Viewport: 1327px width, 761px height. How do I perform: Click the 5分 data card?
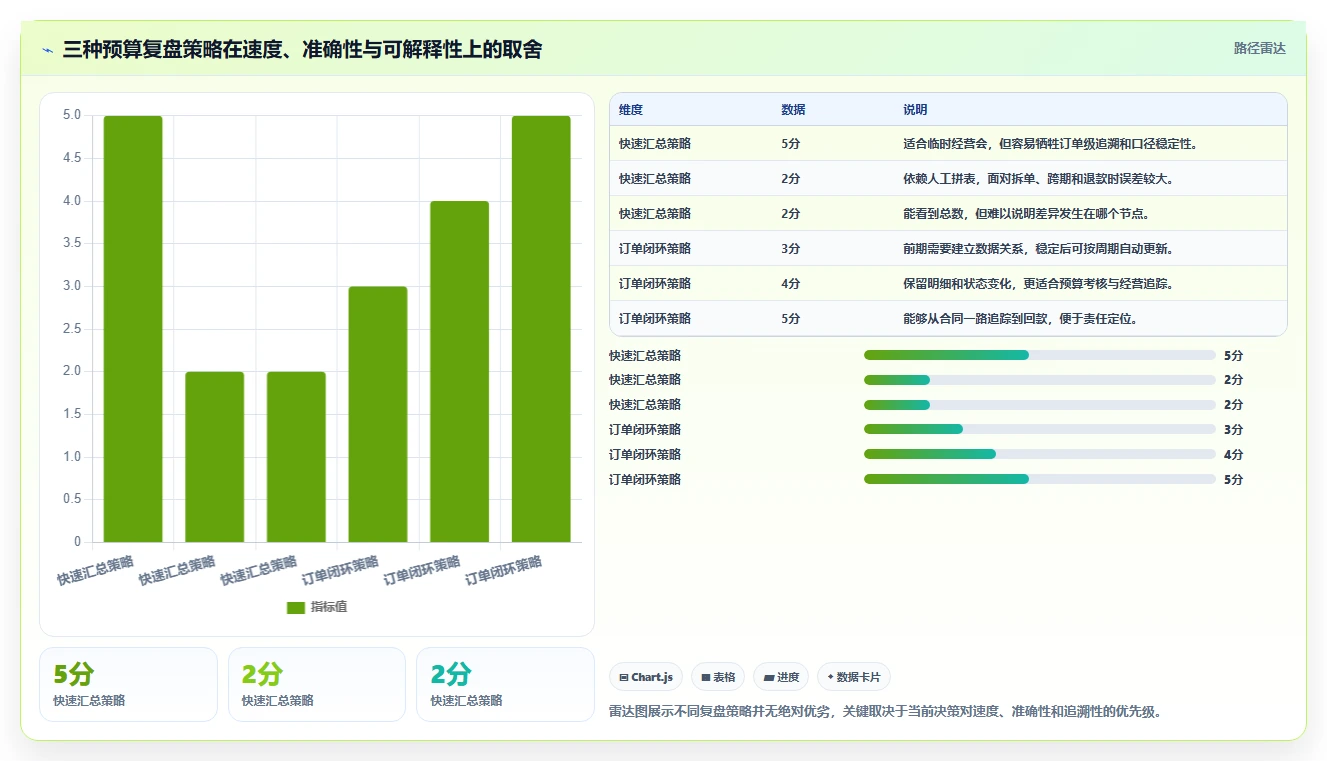(x=128, y=684)
